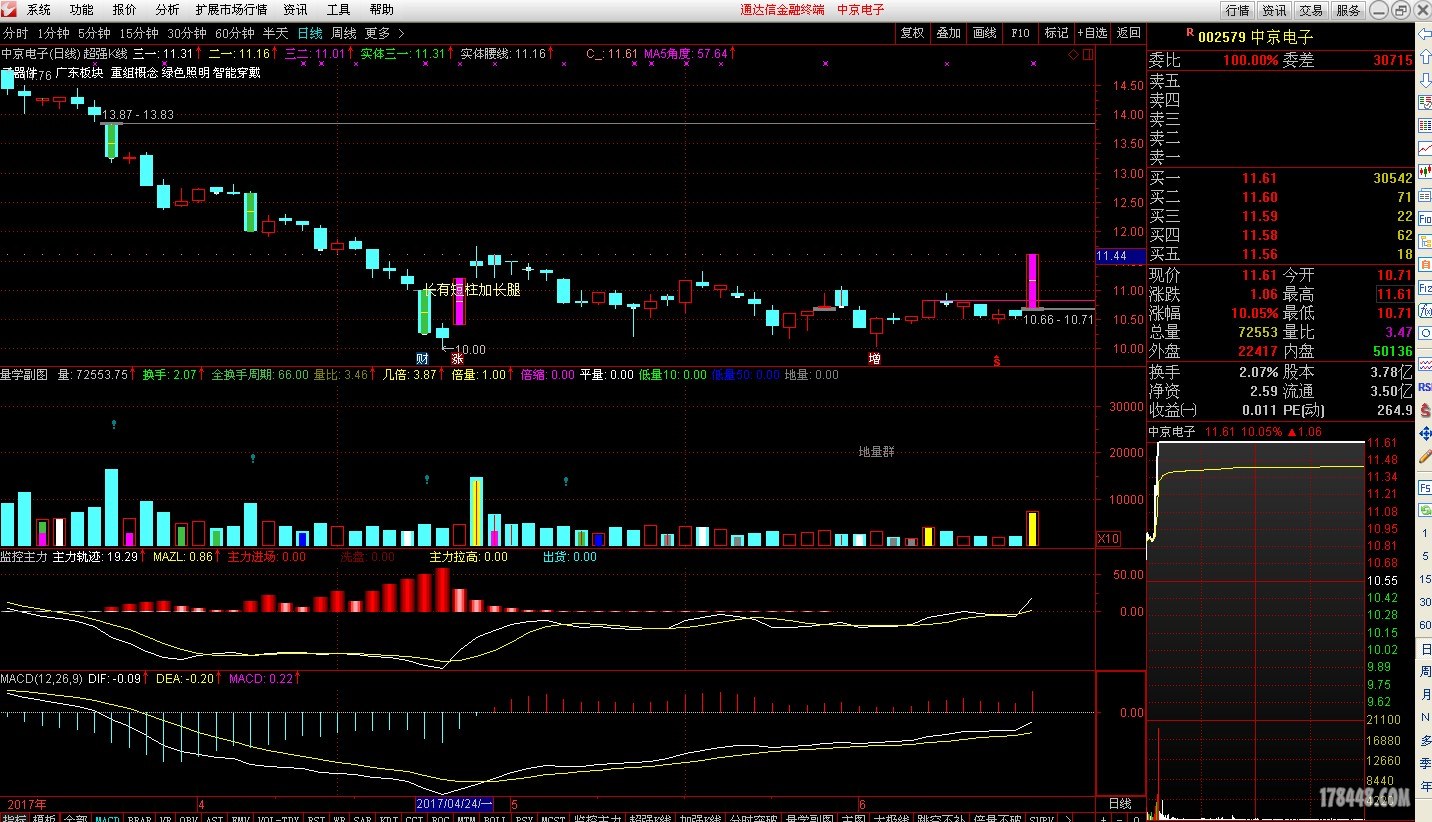The width and height of the screenshot is (1432, 822).
Task: Open the 分析 menu
Action: click(x=168, y=10)
